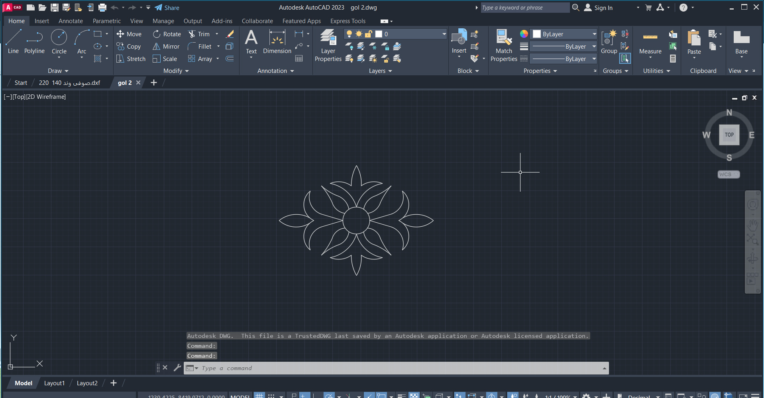Screen dimensions: 764x398
Task: Activate the Rotate command
Action: pos(167,34)
